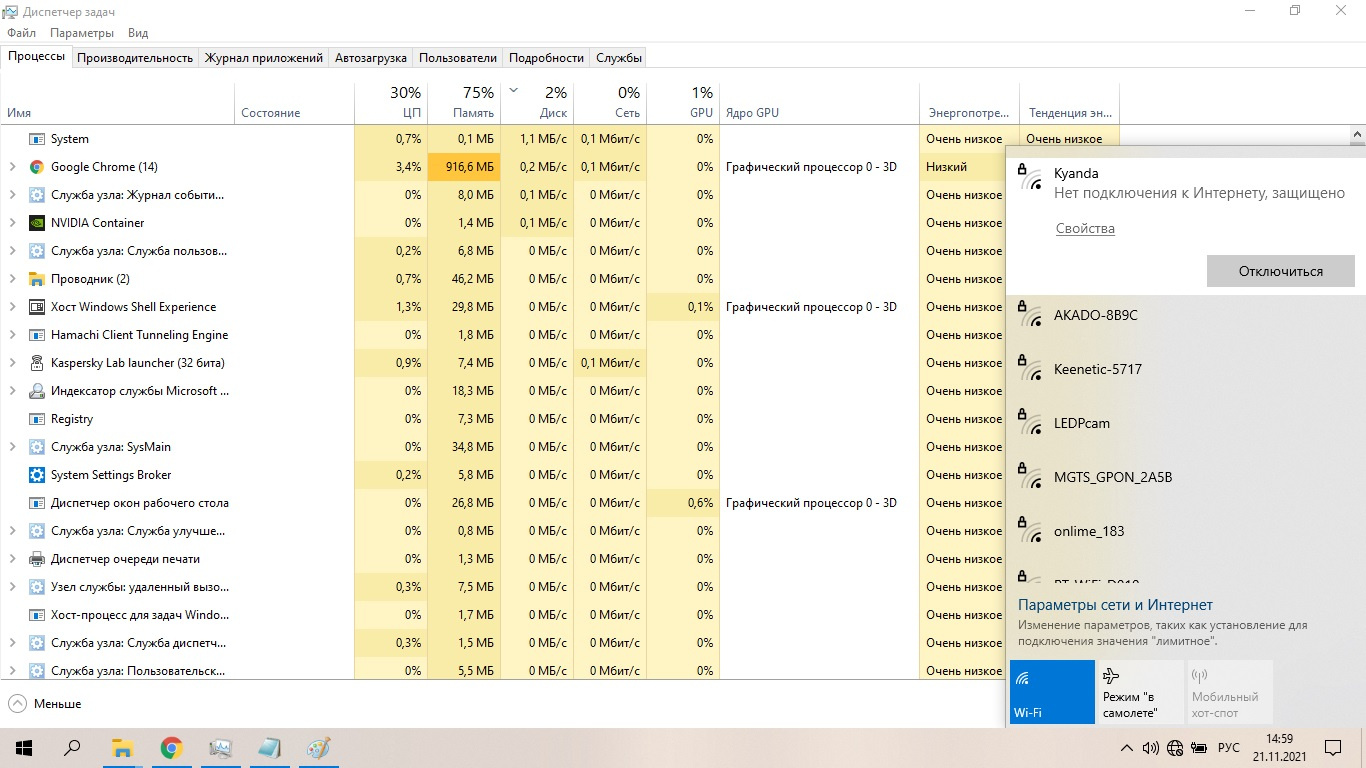This screenshot has width=1366, height=768.
Task: Select the Registry process row name
Action: pos(72,419)
